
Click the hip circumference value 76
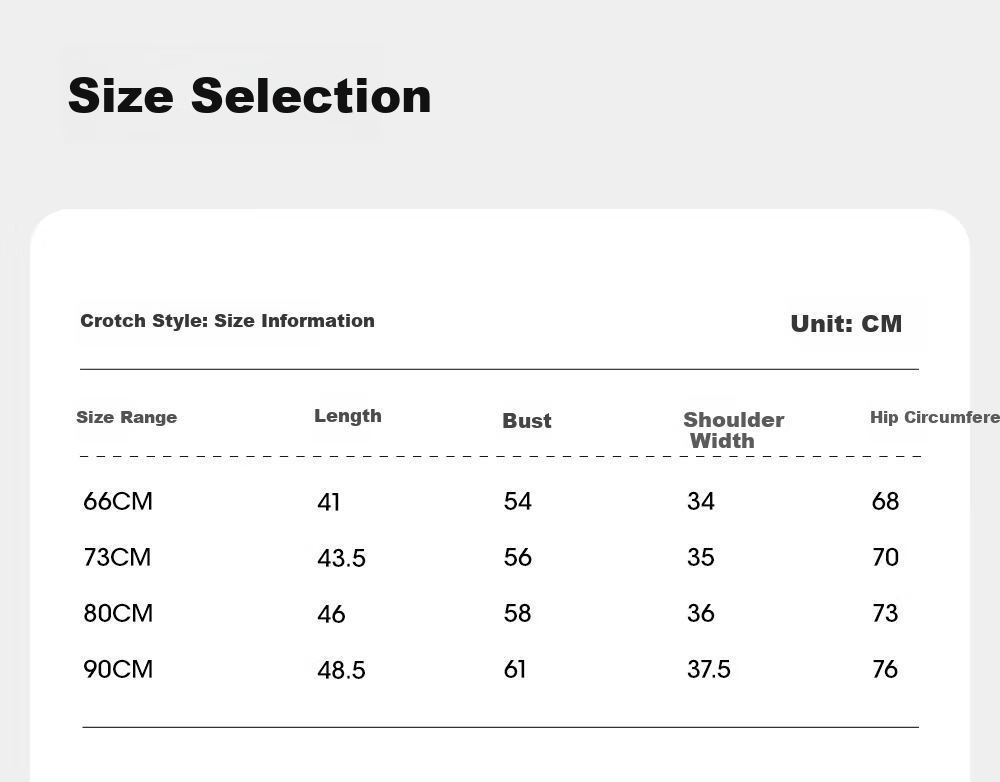pos(885,670)
